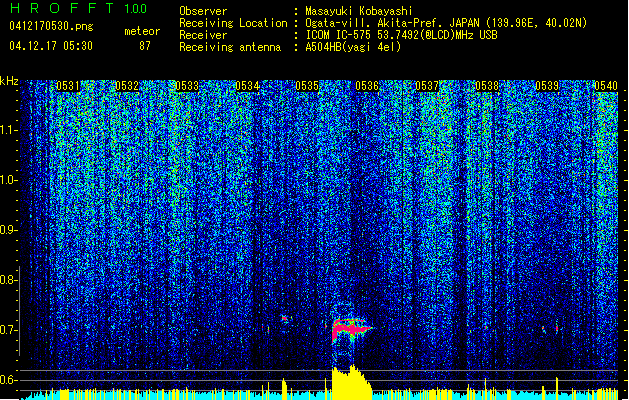Screen dimensions: 629x400
Task: Click the 0.7 kHz axis tick label
Action: 7,330
